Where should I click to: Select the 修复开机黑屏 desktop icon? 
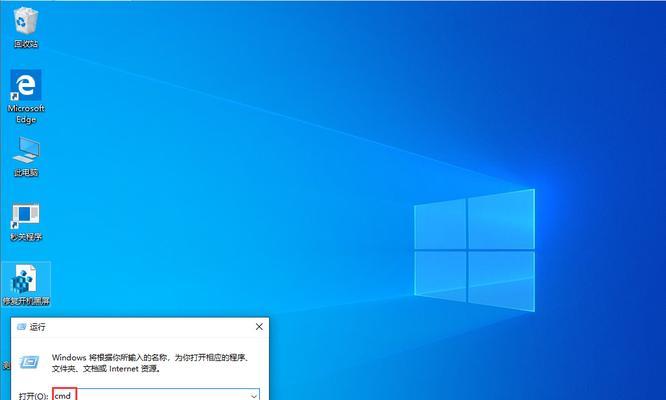point(26,279)
